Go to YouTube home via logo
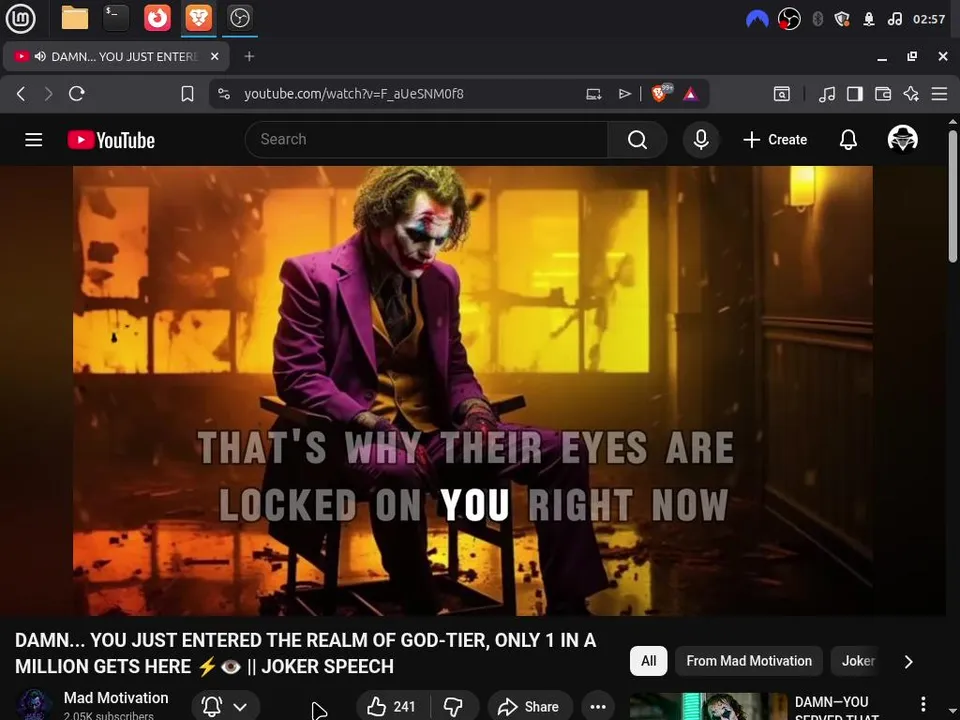Viewport: 960px width, 720px height. point(111,140)
